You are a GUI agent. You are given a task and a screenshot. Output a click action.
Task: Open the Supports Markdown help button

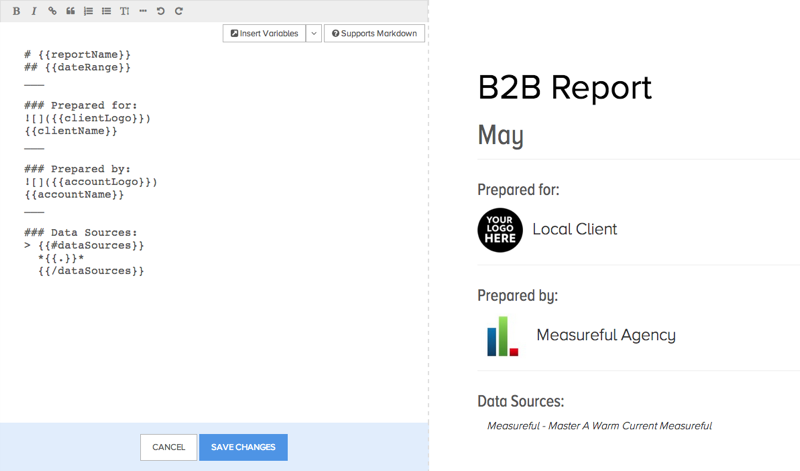[x=374, y=33]
